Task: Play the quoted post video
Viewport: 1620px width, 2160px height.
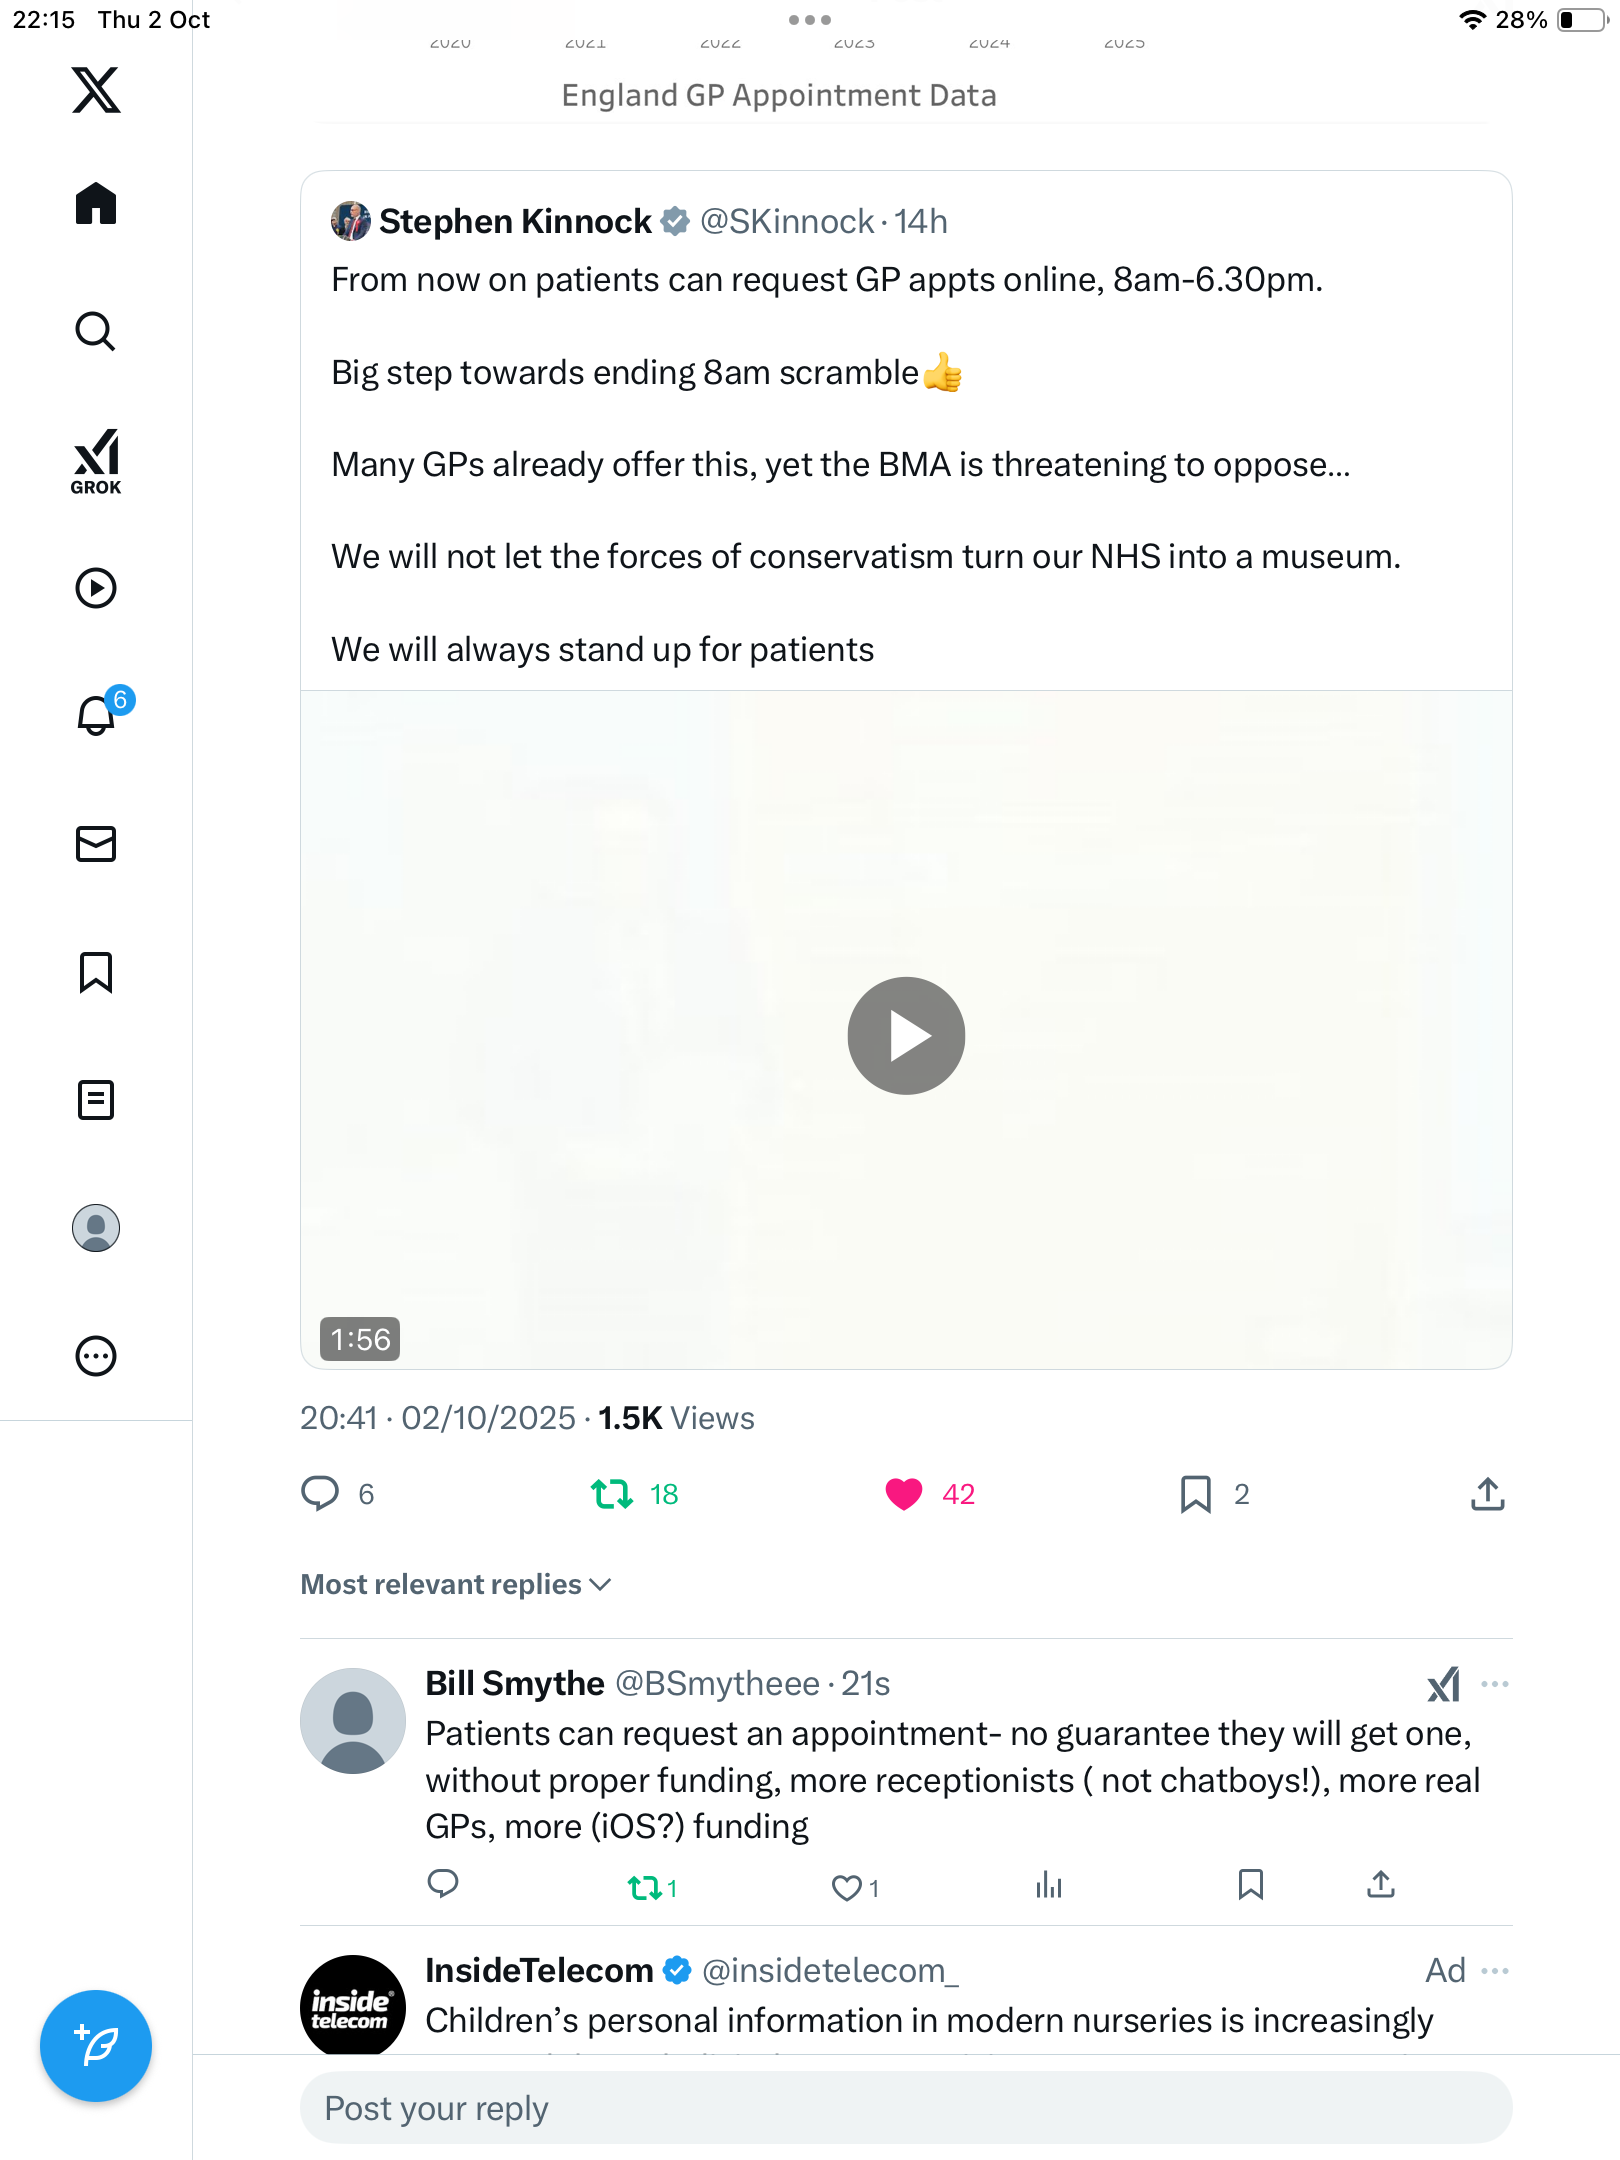Action: pos(906,1036)
